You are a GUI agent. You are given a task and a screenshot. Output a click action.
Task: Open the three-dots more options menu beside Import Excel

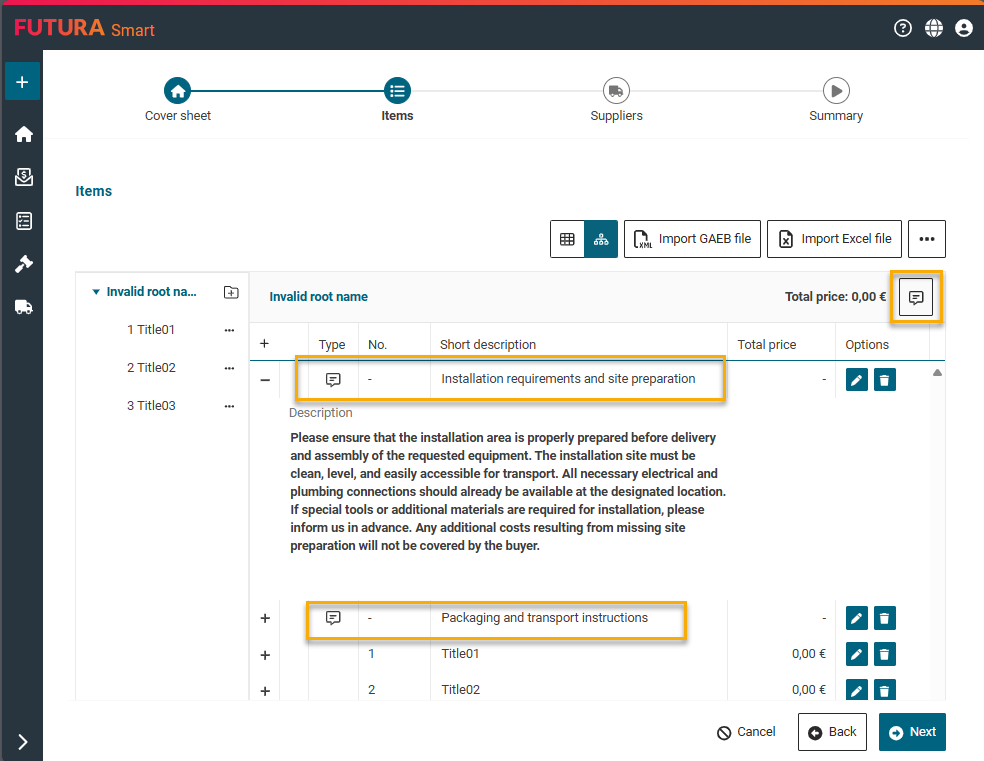pos(926,239)
